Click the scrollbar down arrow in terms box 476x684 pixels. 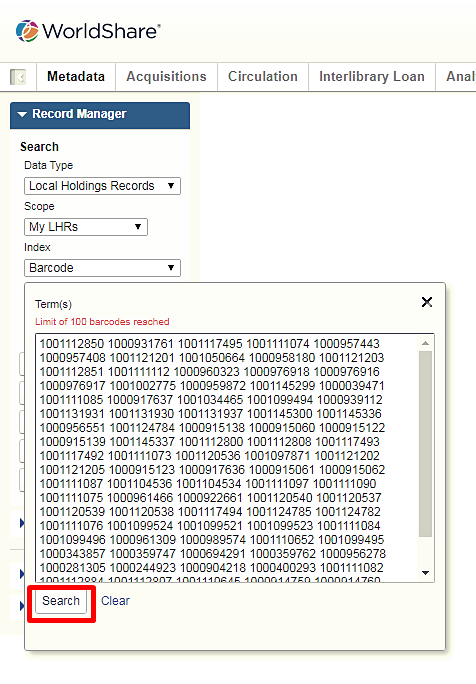[425, 573]
